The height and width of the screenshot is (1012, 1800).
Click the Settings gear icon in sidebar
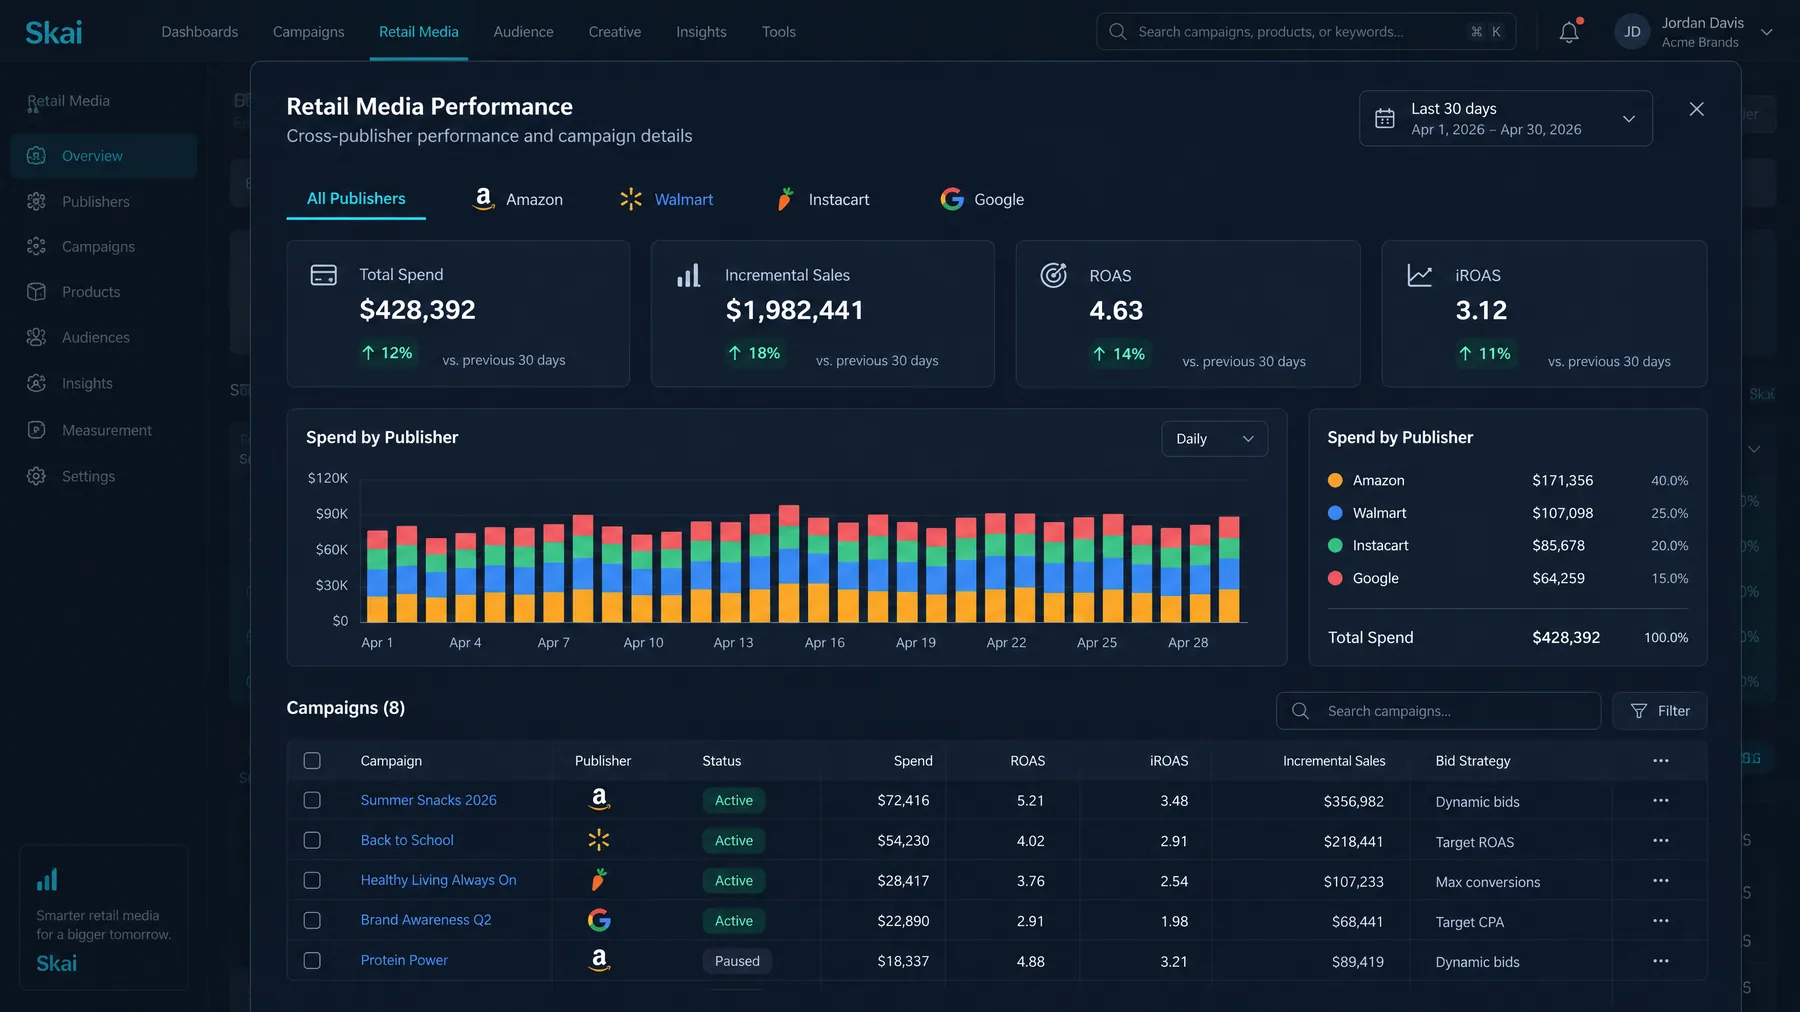[x=37, y=476]
